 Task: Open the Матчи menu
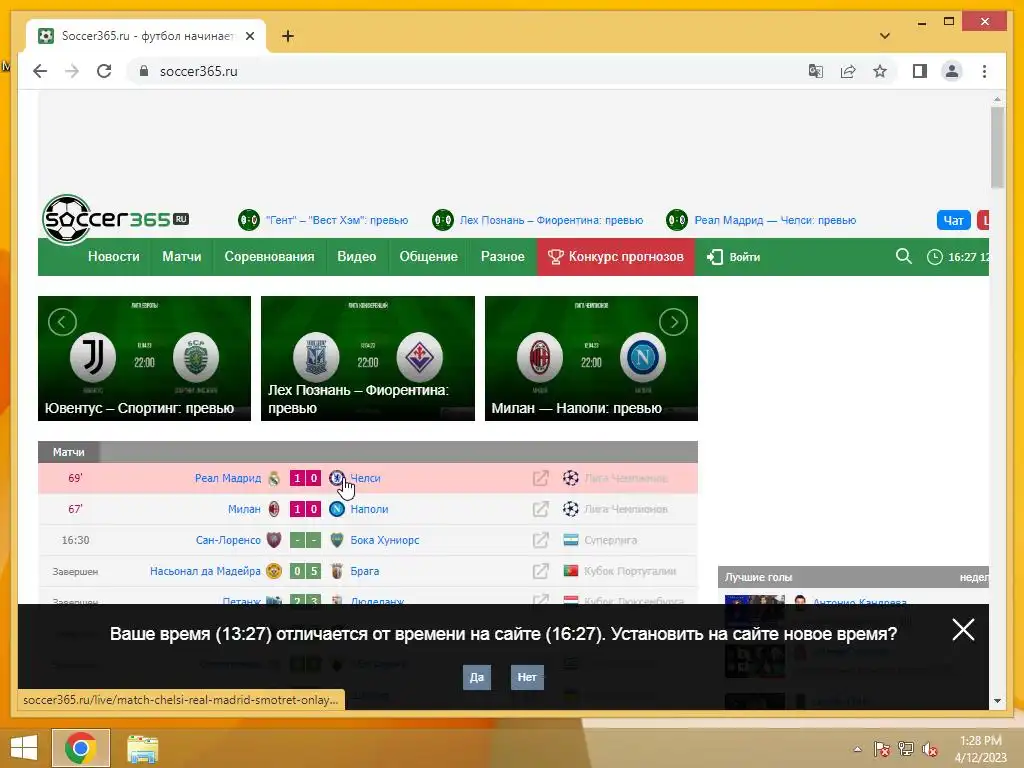(182, 257)
